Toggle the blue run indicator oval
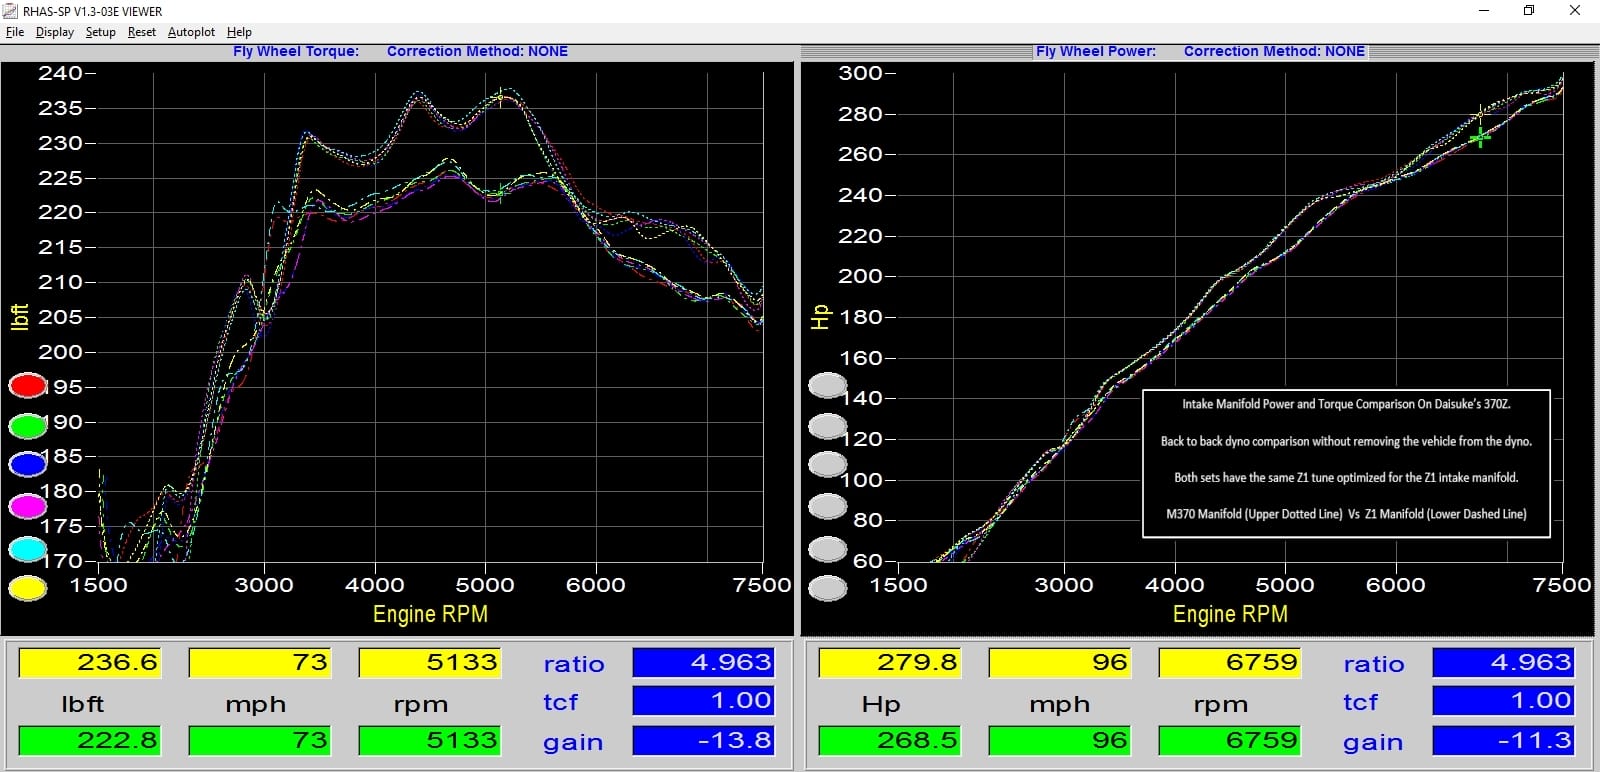Image resolution: width=1600 pixels, height=772 pixels. (x=28, y=464)
